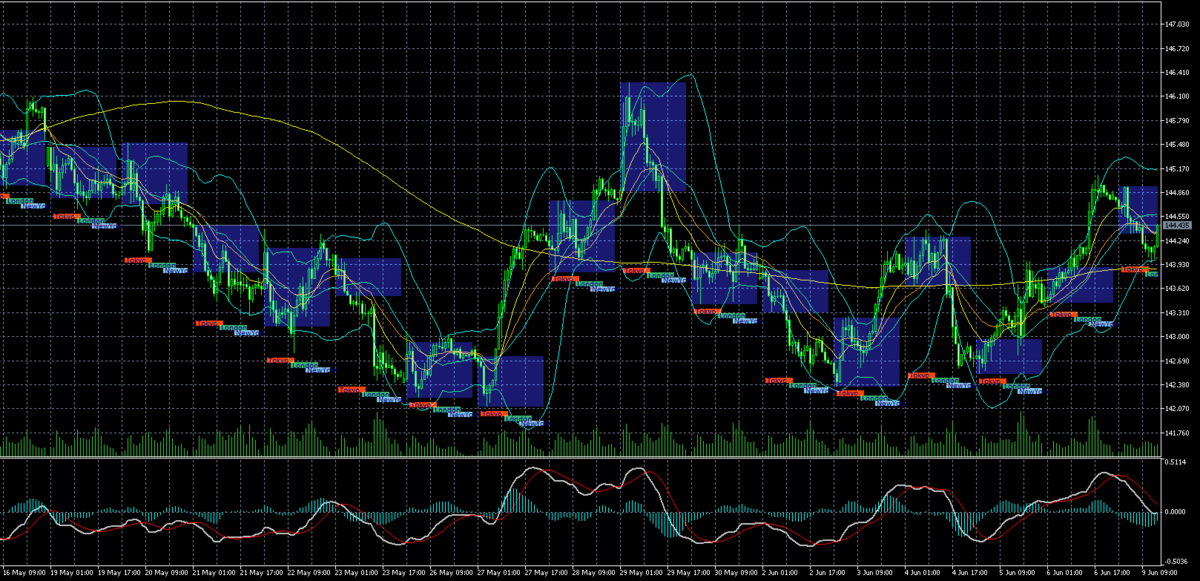Viewport: 1200px width, 581px height.
Task: Click the current price tag 144.435
Action: 1177,227
